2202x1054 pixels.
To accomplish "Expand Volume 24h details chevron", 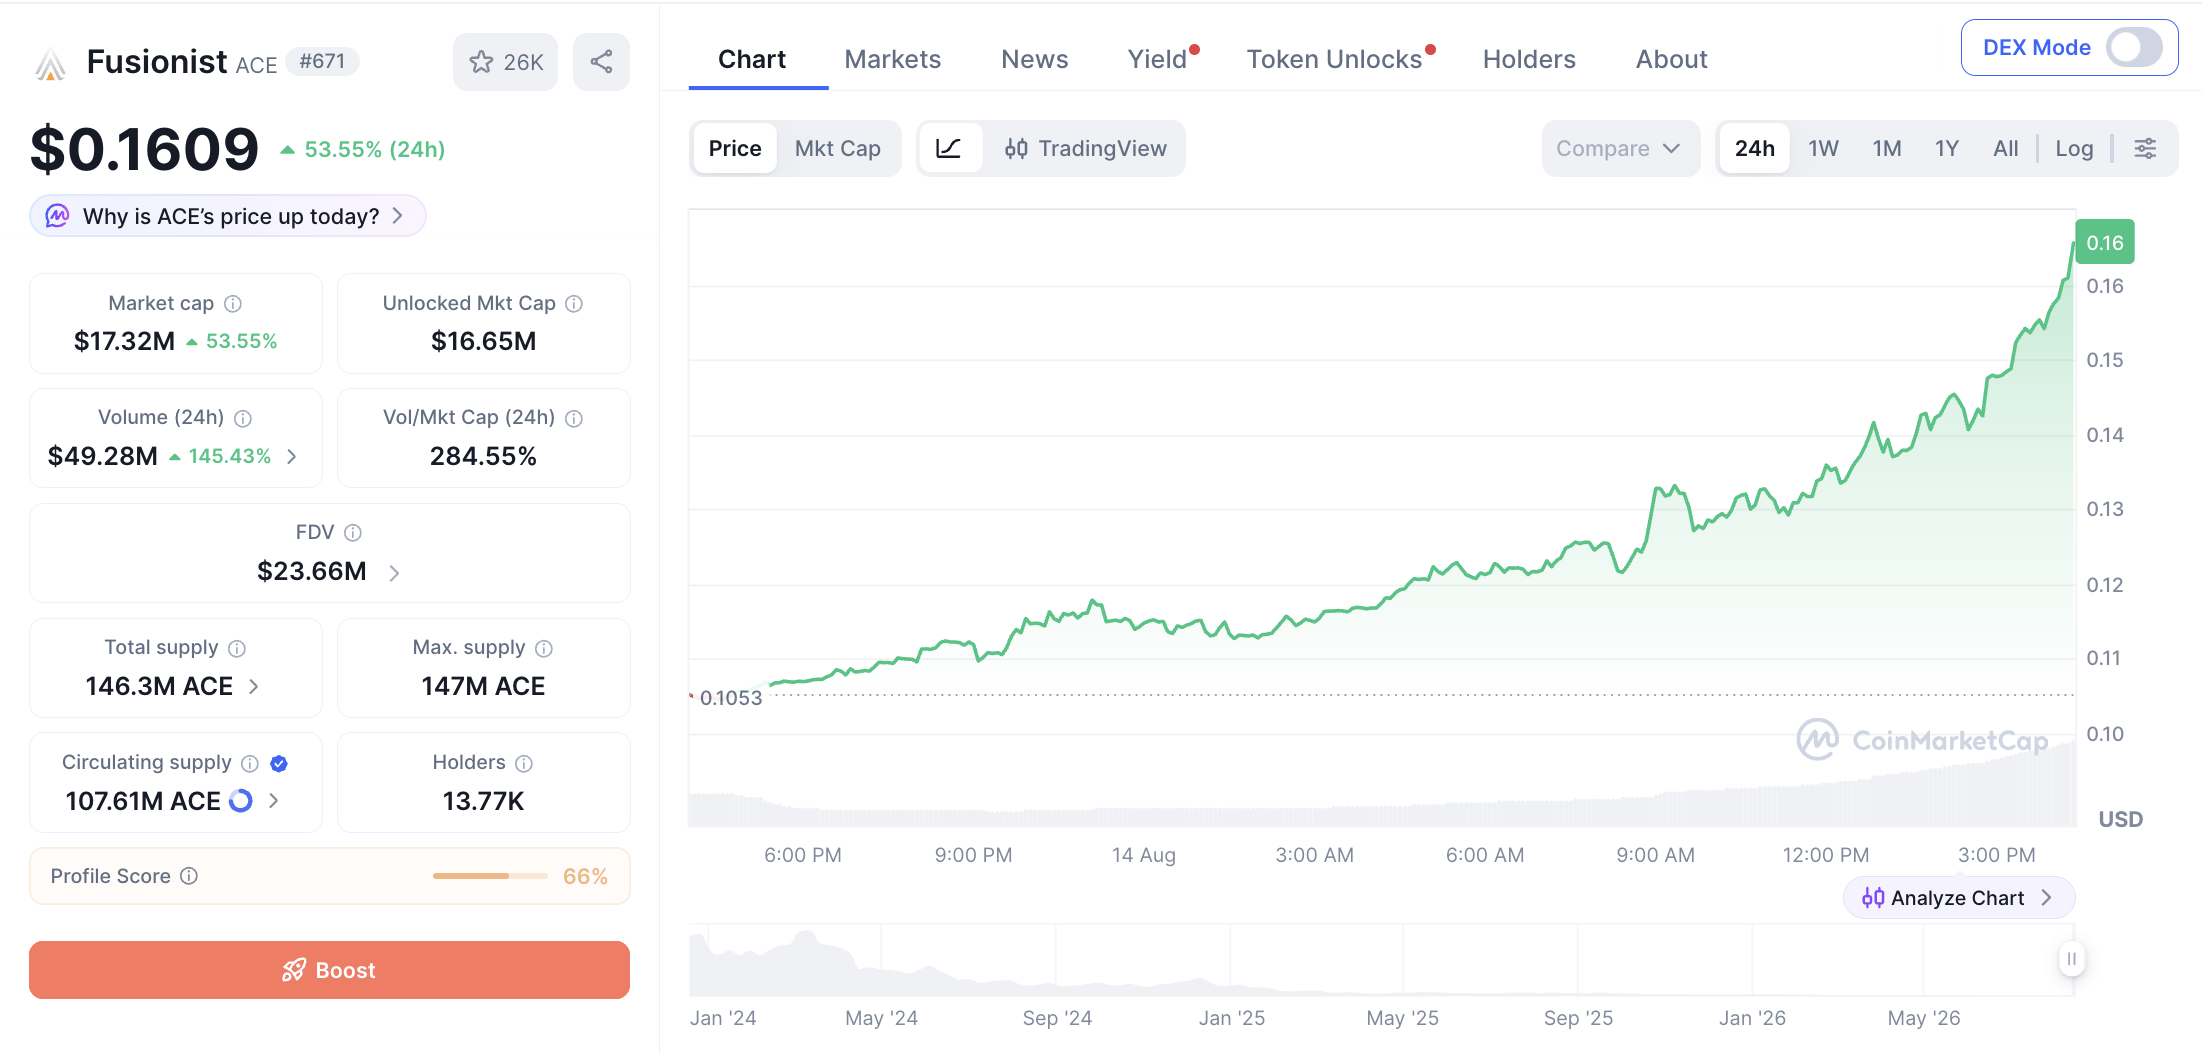I will point(292,456).
